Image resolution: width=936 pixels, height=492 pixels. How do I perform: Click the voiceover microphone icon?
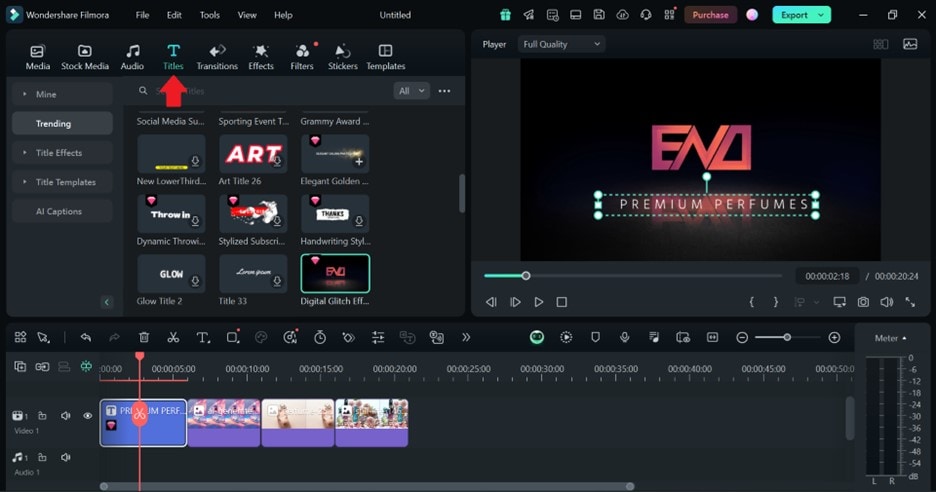[x=624, y=337]
